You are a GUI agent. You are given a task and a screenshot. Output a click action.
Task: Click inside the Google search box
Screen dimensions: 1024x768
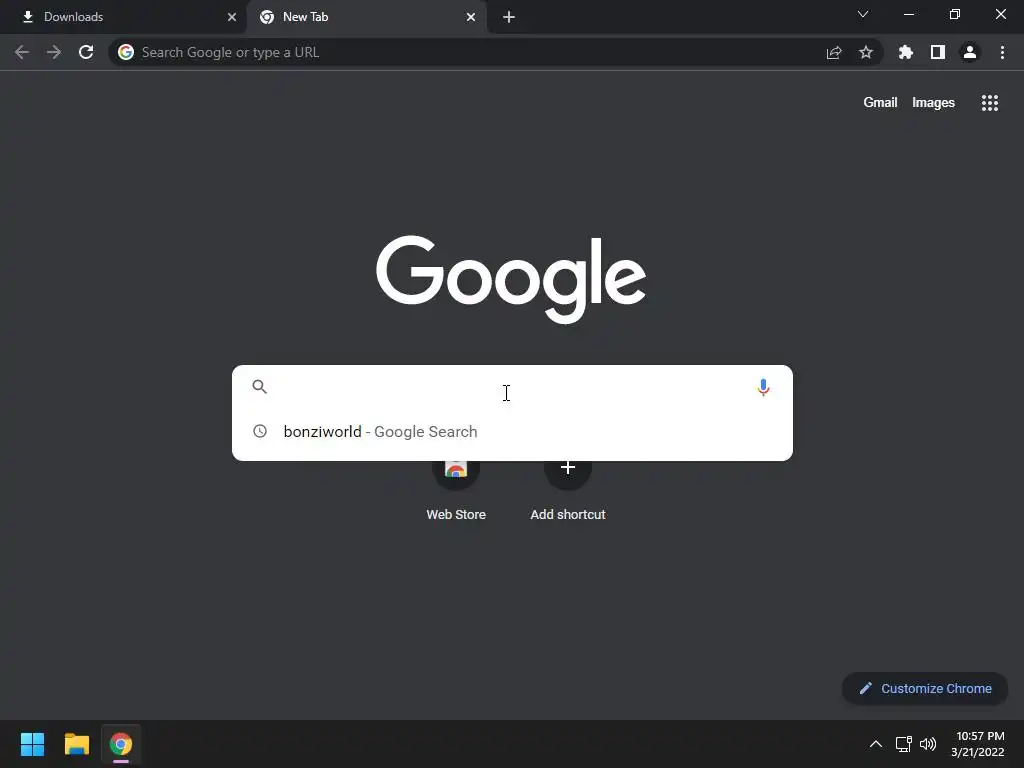tap(512, 387)
